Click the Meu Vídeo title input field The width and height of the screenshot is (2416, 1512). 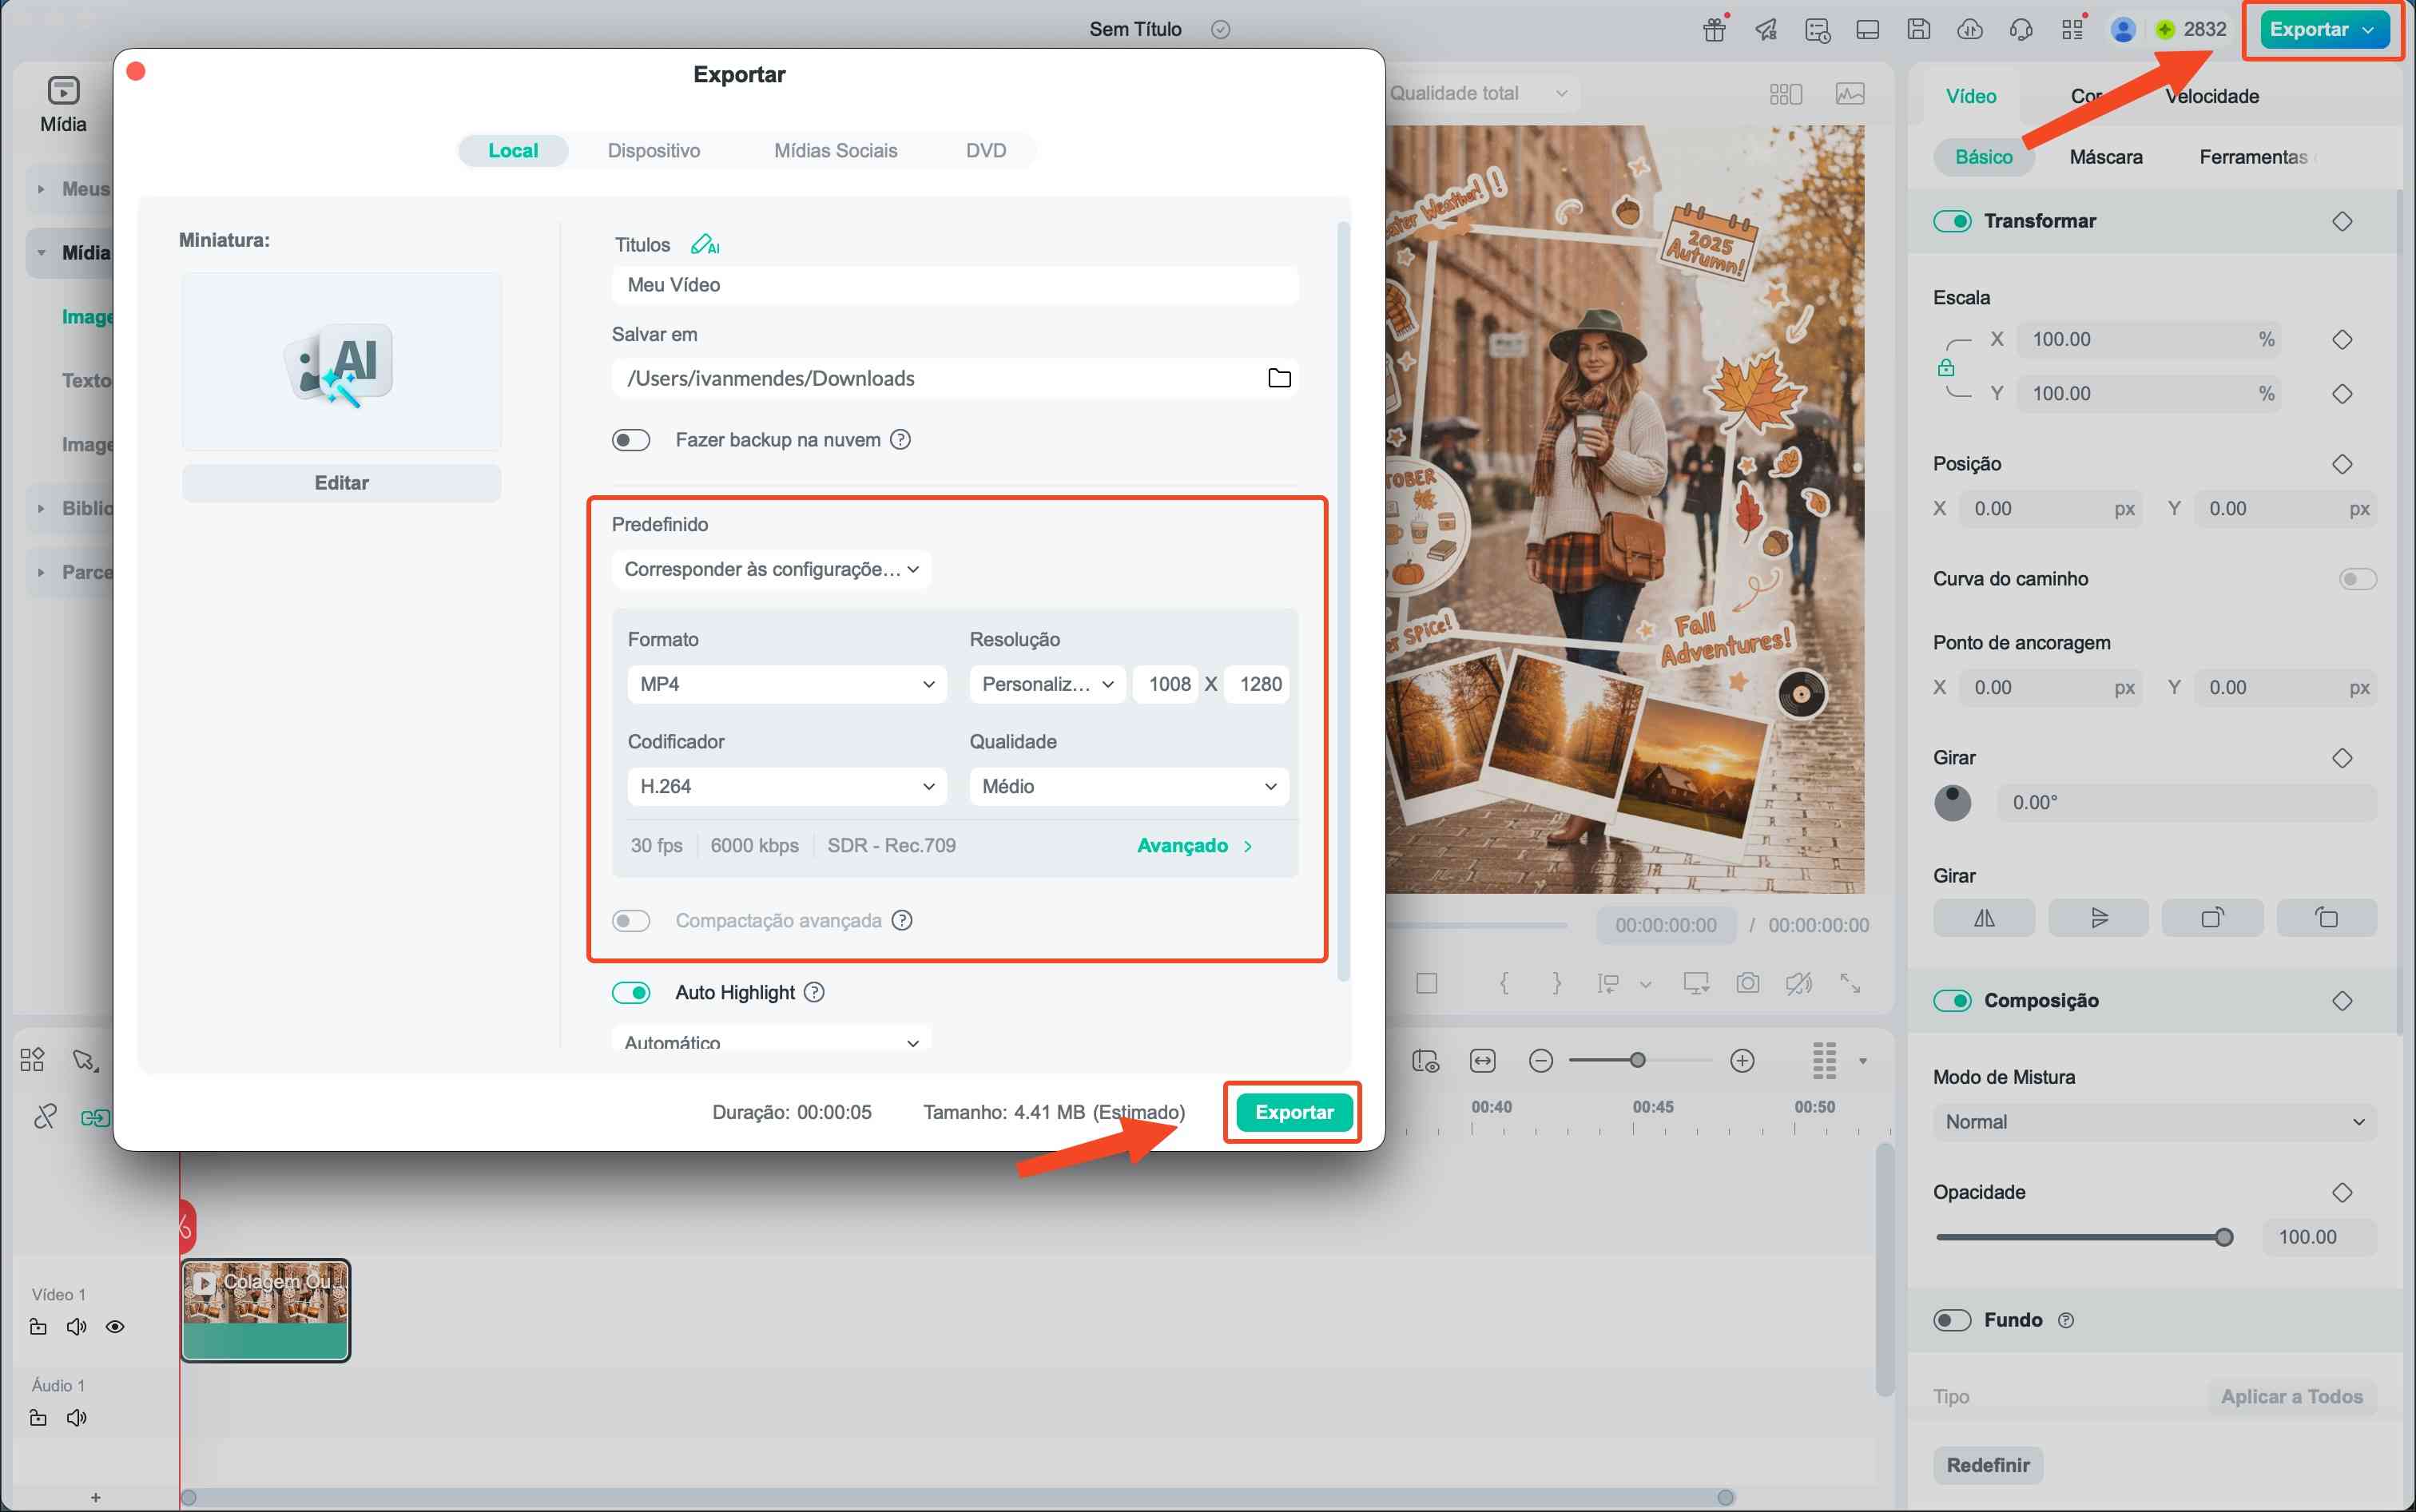pyautogui.click(x=954, y=285)
